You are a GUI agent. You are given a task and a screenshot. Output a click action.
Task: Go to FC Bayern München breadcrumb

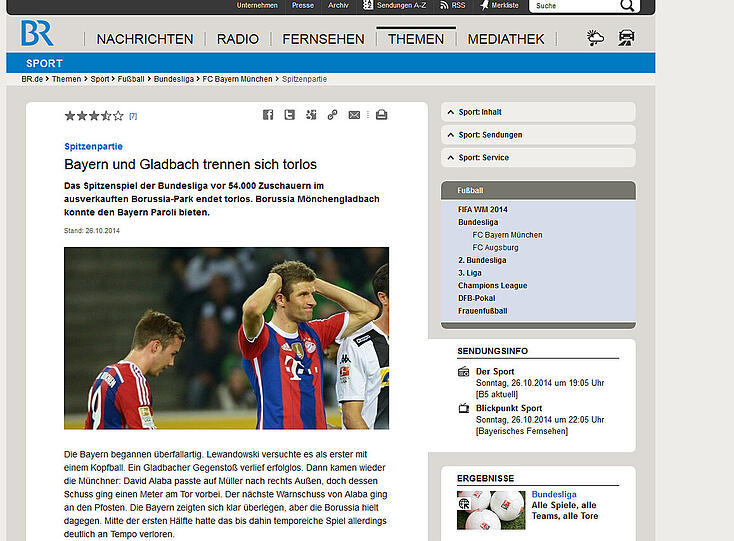(x=237, y=79)
